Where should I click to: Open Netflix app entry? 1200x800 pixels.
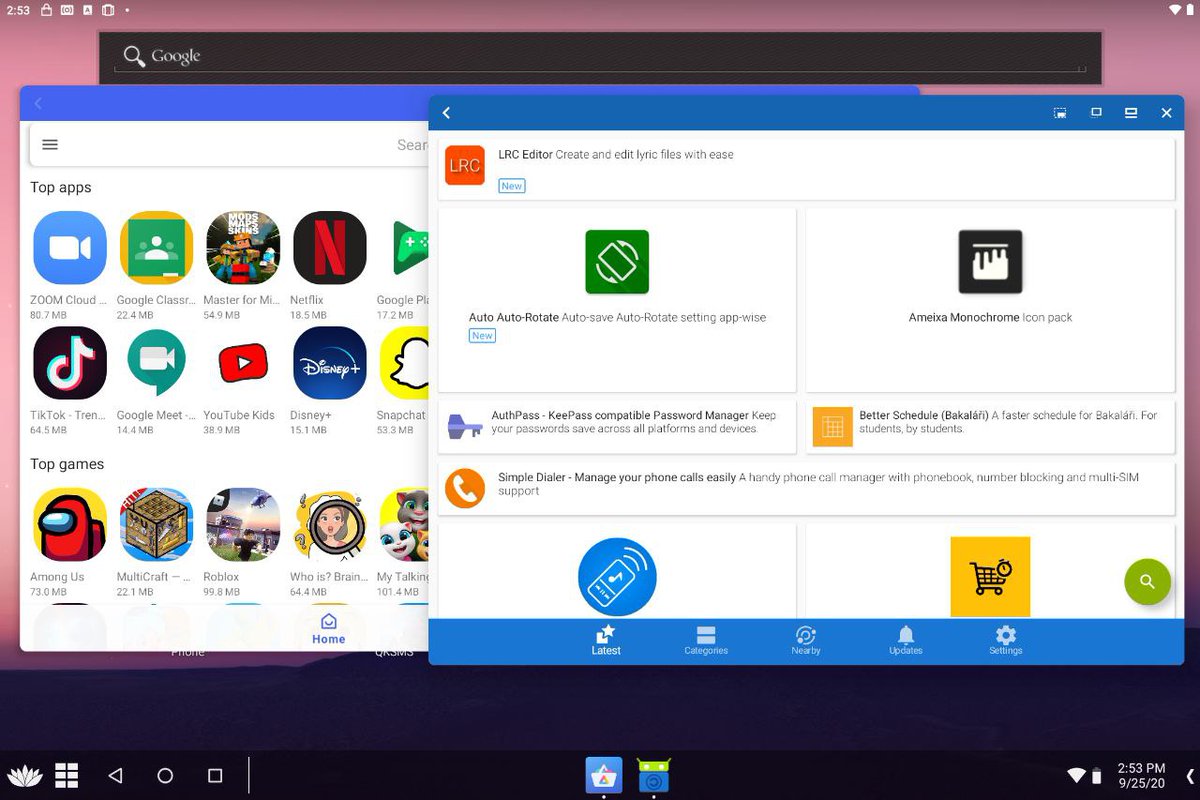pos(329,265)
